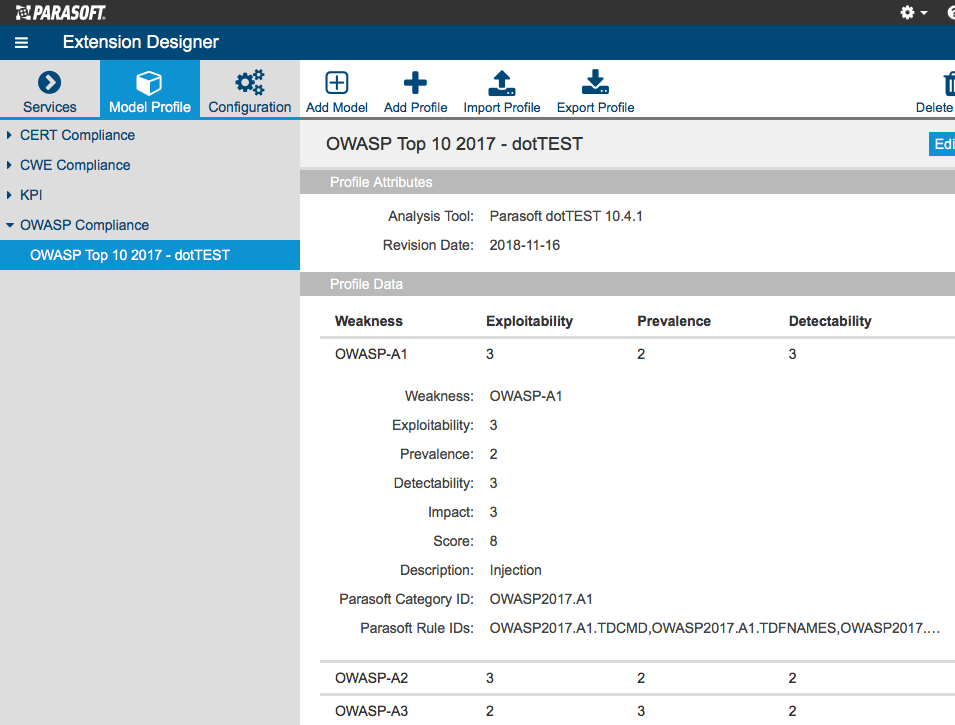The width and height of the screenshot is (955, 725).
Task: Click the Weakness column header
Action: pyautogui.click(x=368, y=321)
